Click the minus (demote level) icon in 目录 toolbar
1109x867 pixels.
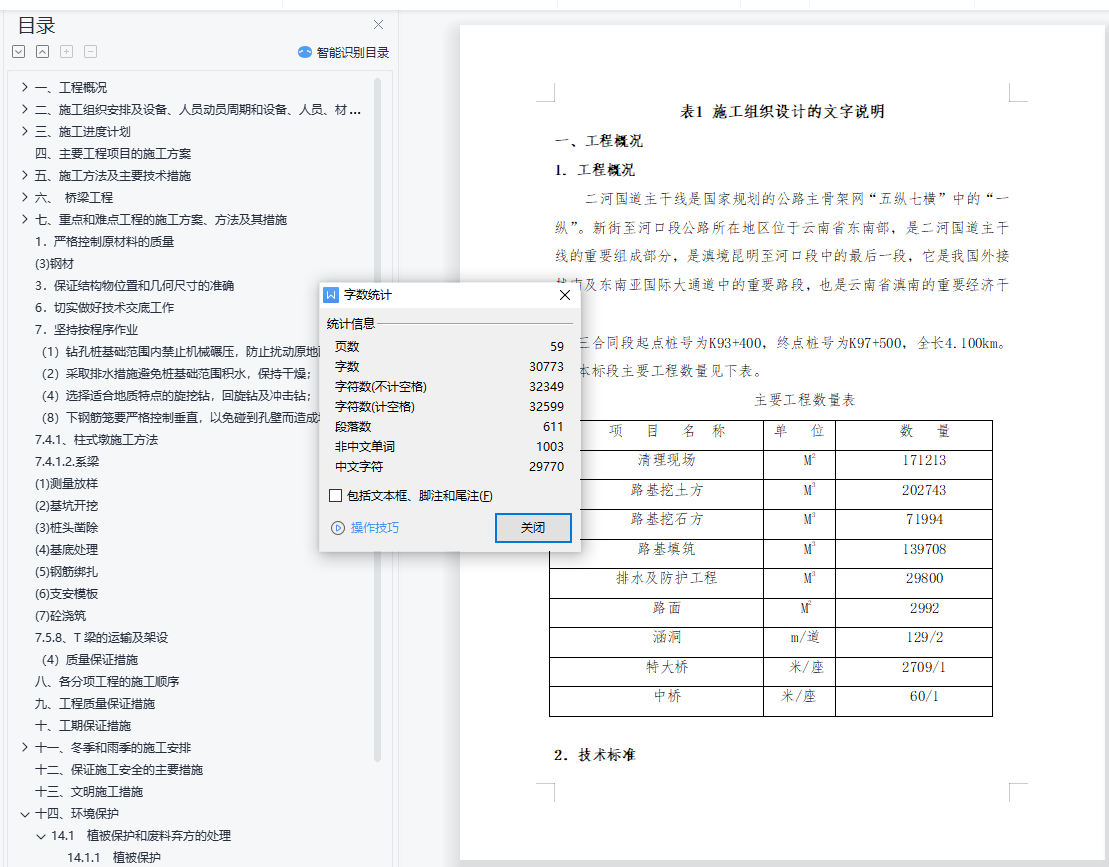(x=90, y=52)
